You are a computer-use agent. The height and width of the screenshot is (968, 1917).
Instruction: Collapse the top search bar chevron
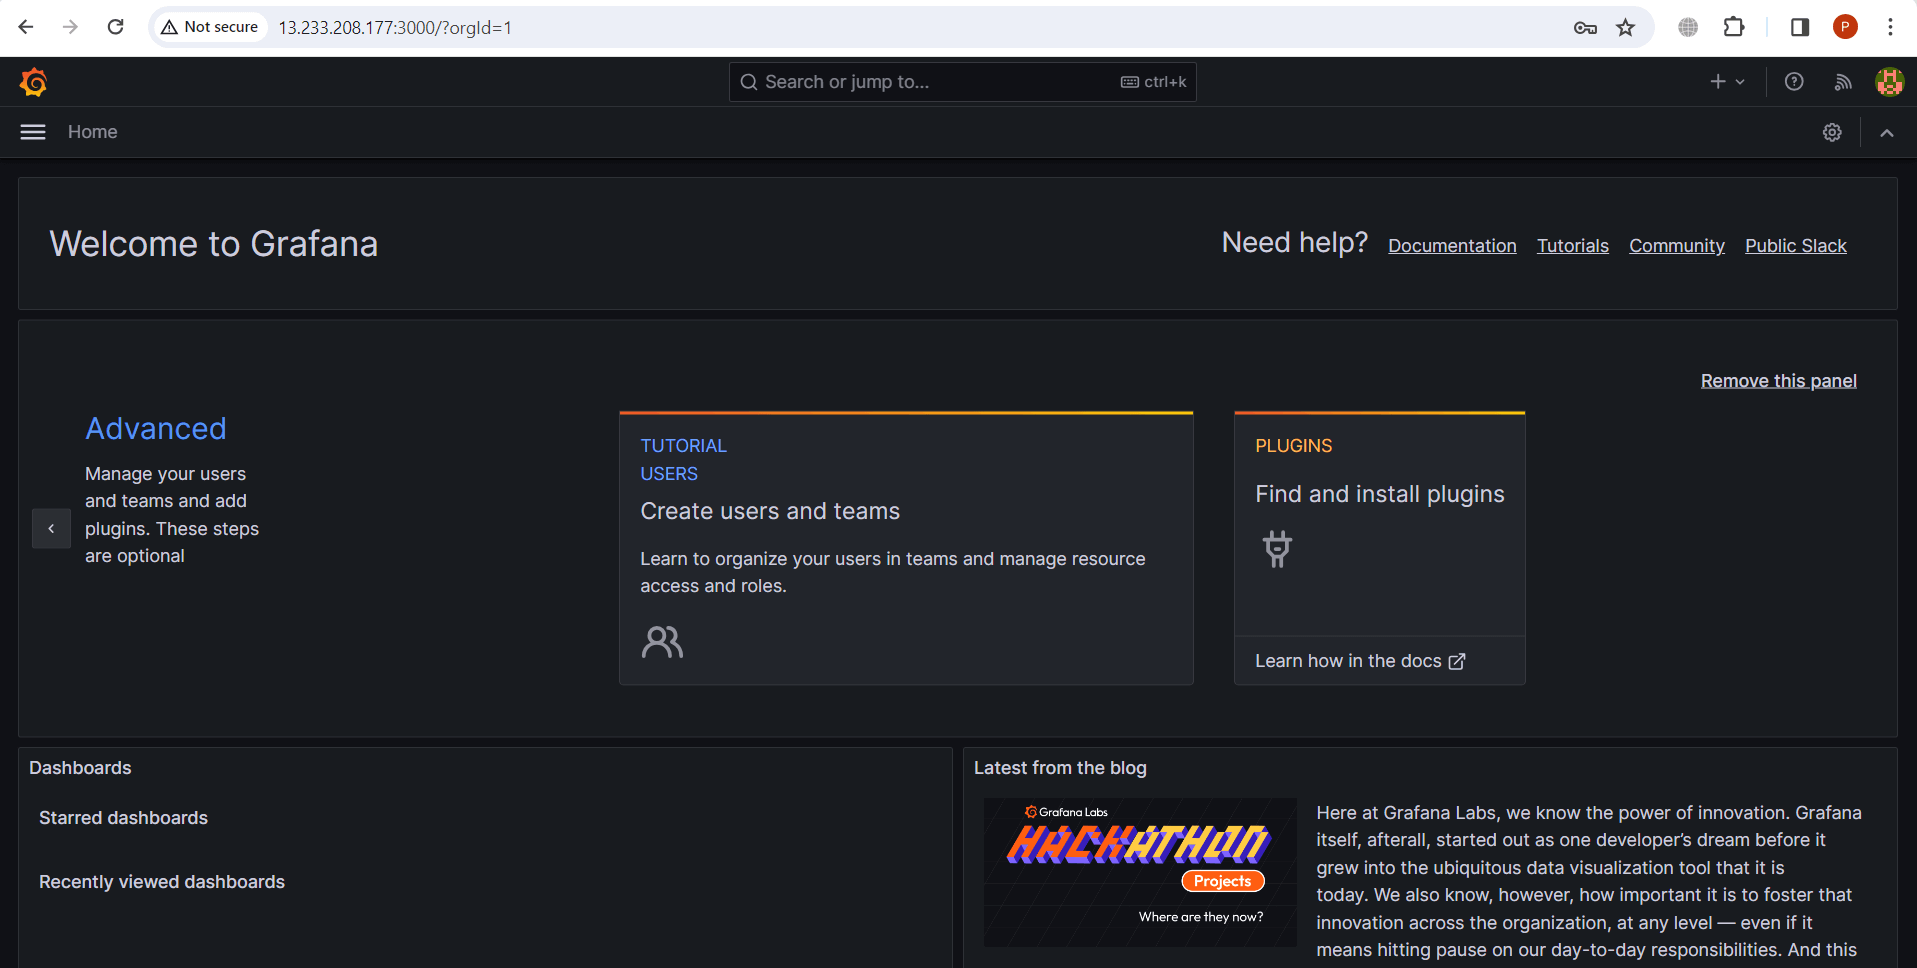point(1887,132)
